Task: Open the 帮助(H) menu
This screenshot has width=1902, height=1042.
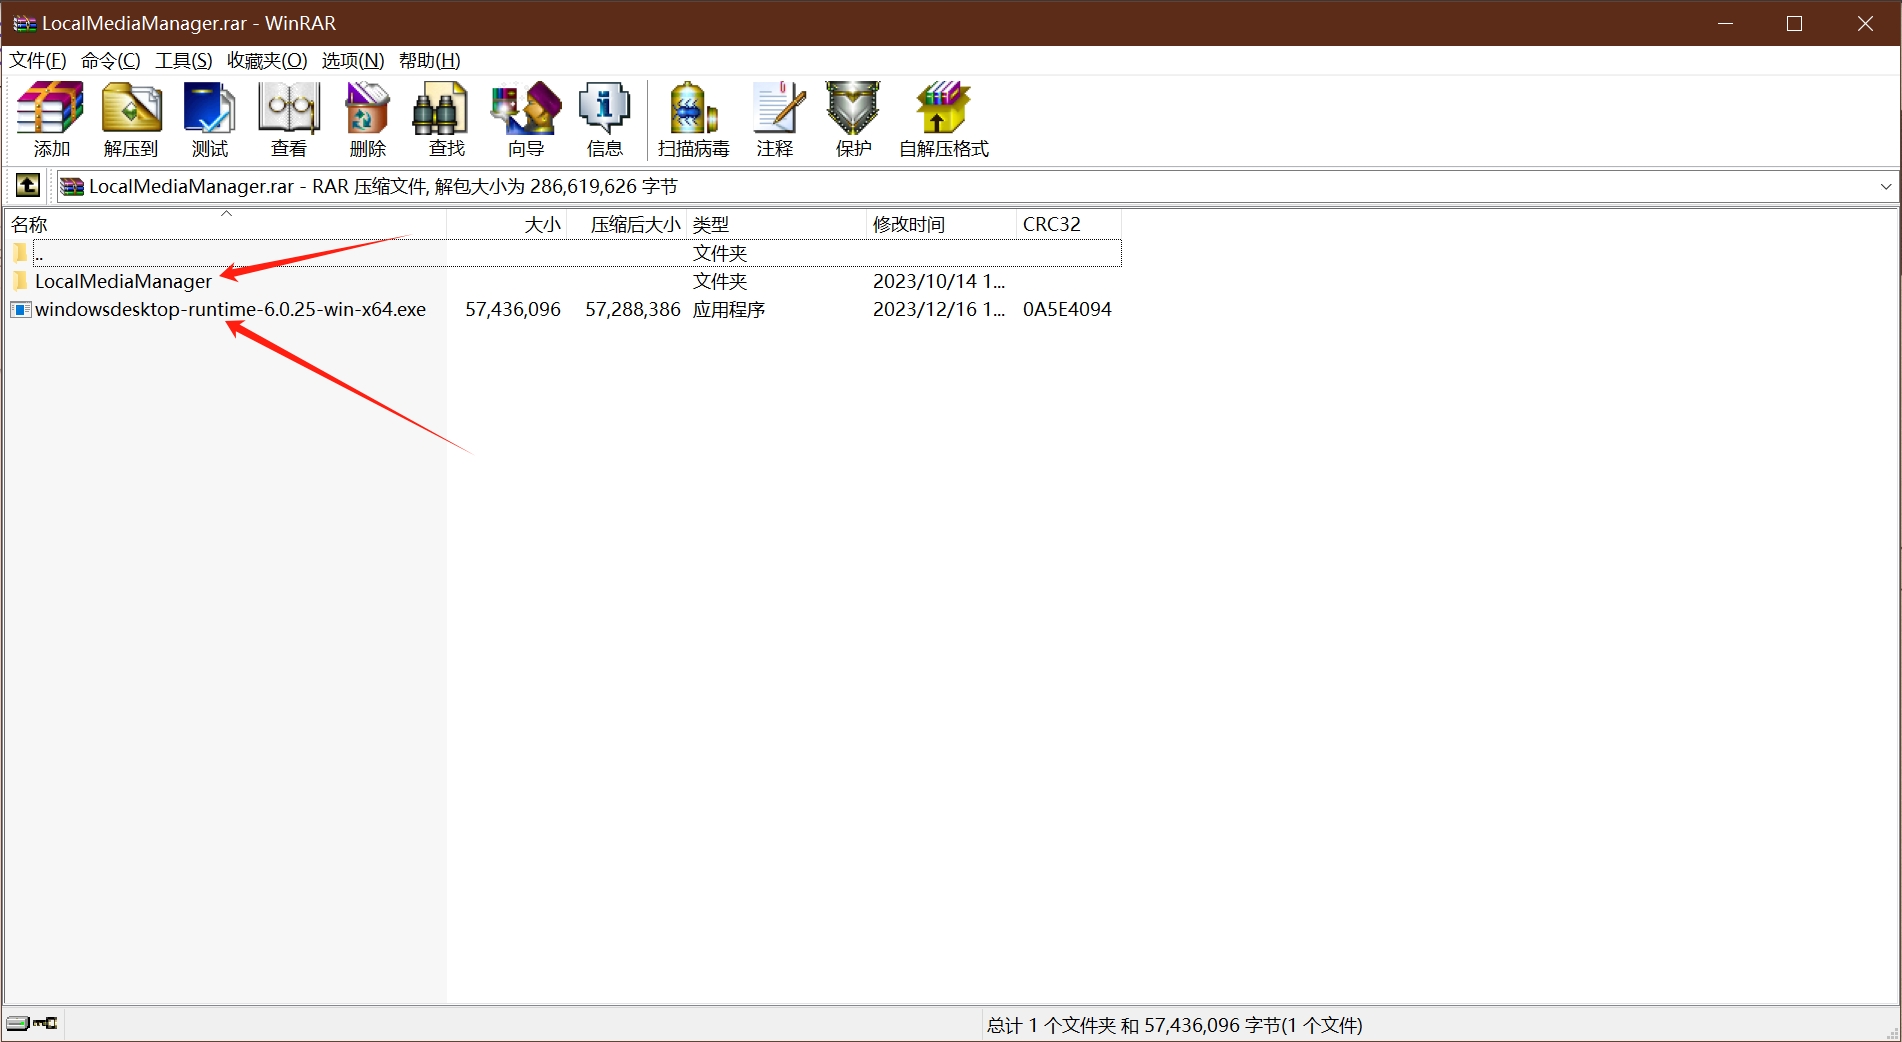Action: coord(429,60)
